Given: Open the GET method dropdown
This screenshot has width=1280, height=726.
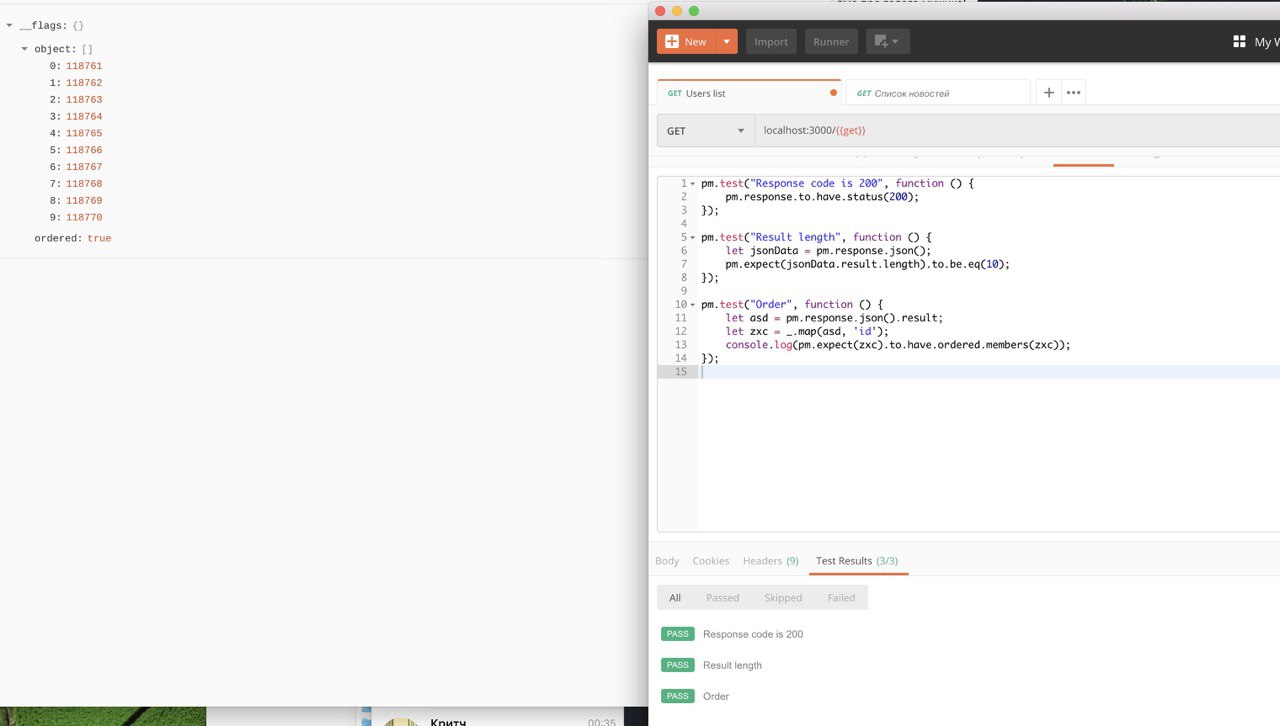Looking at the screenshot, I should [x=706, y=130].
